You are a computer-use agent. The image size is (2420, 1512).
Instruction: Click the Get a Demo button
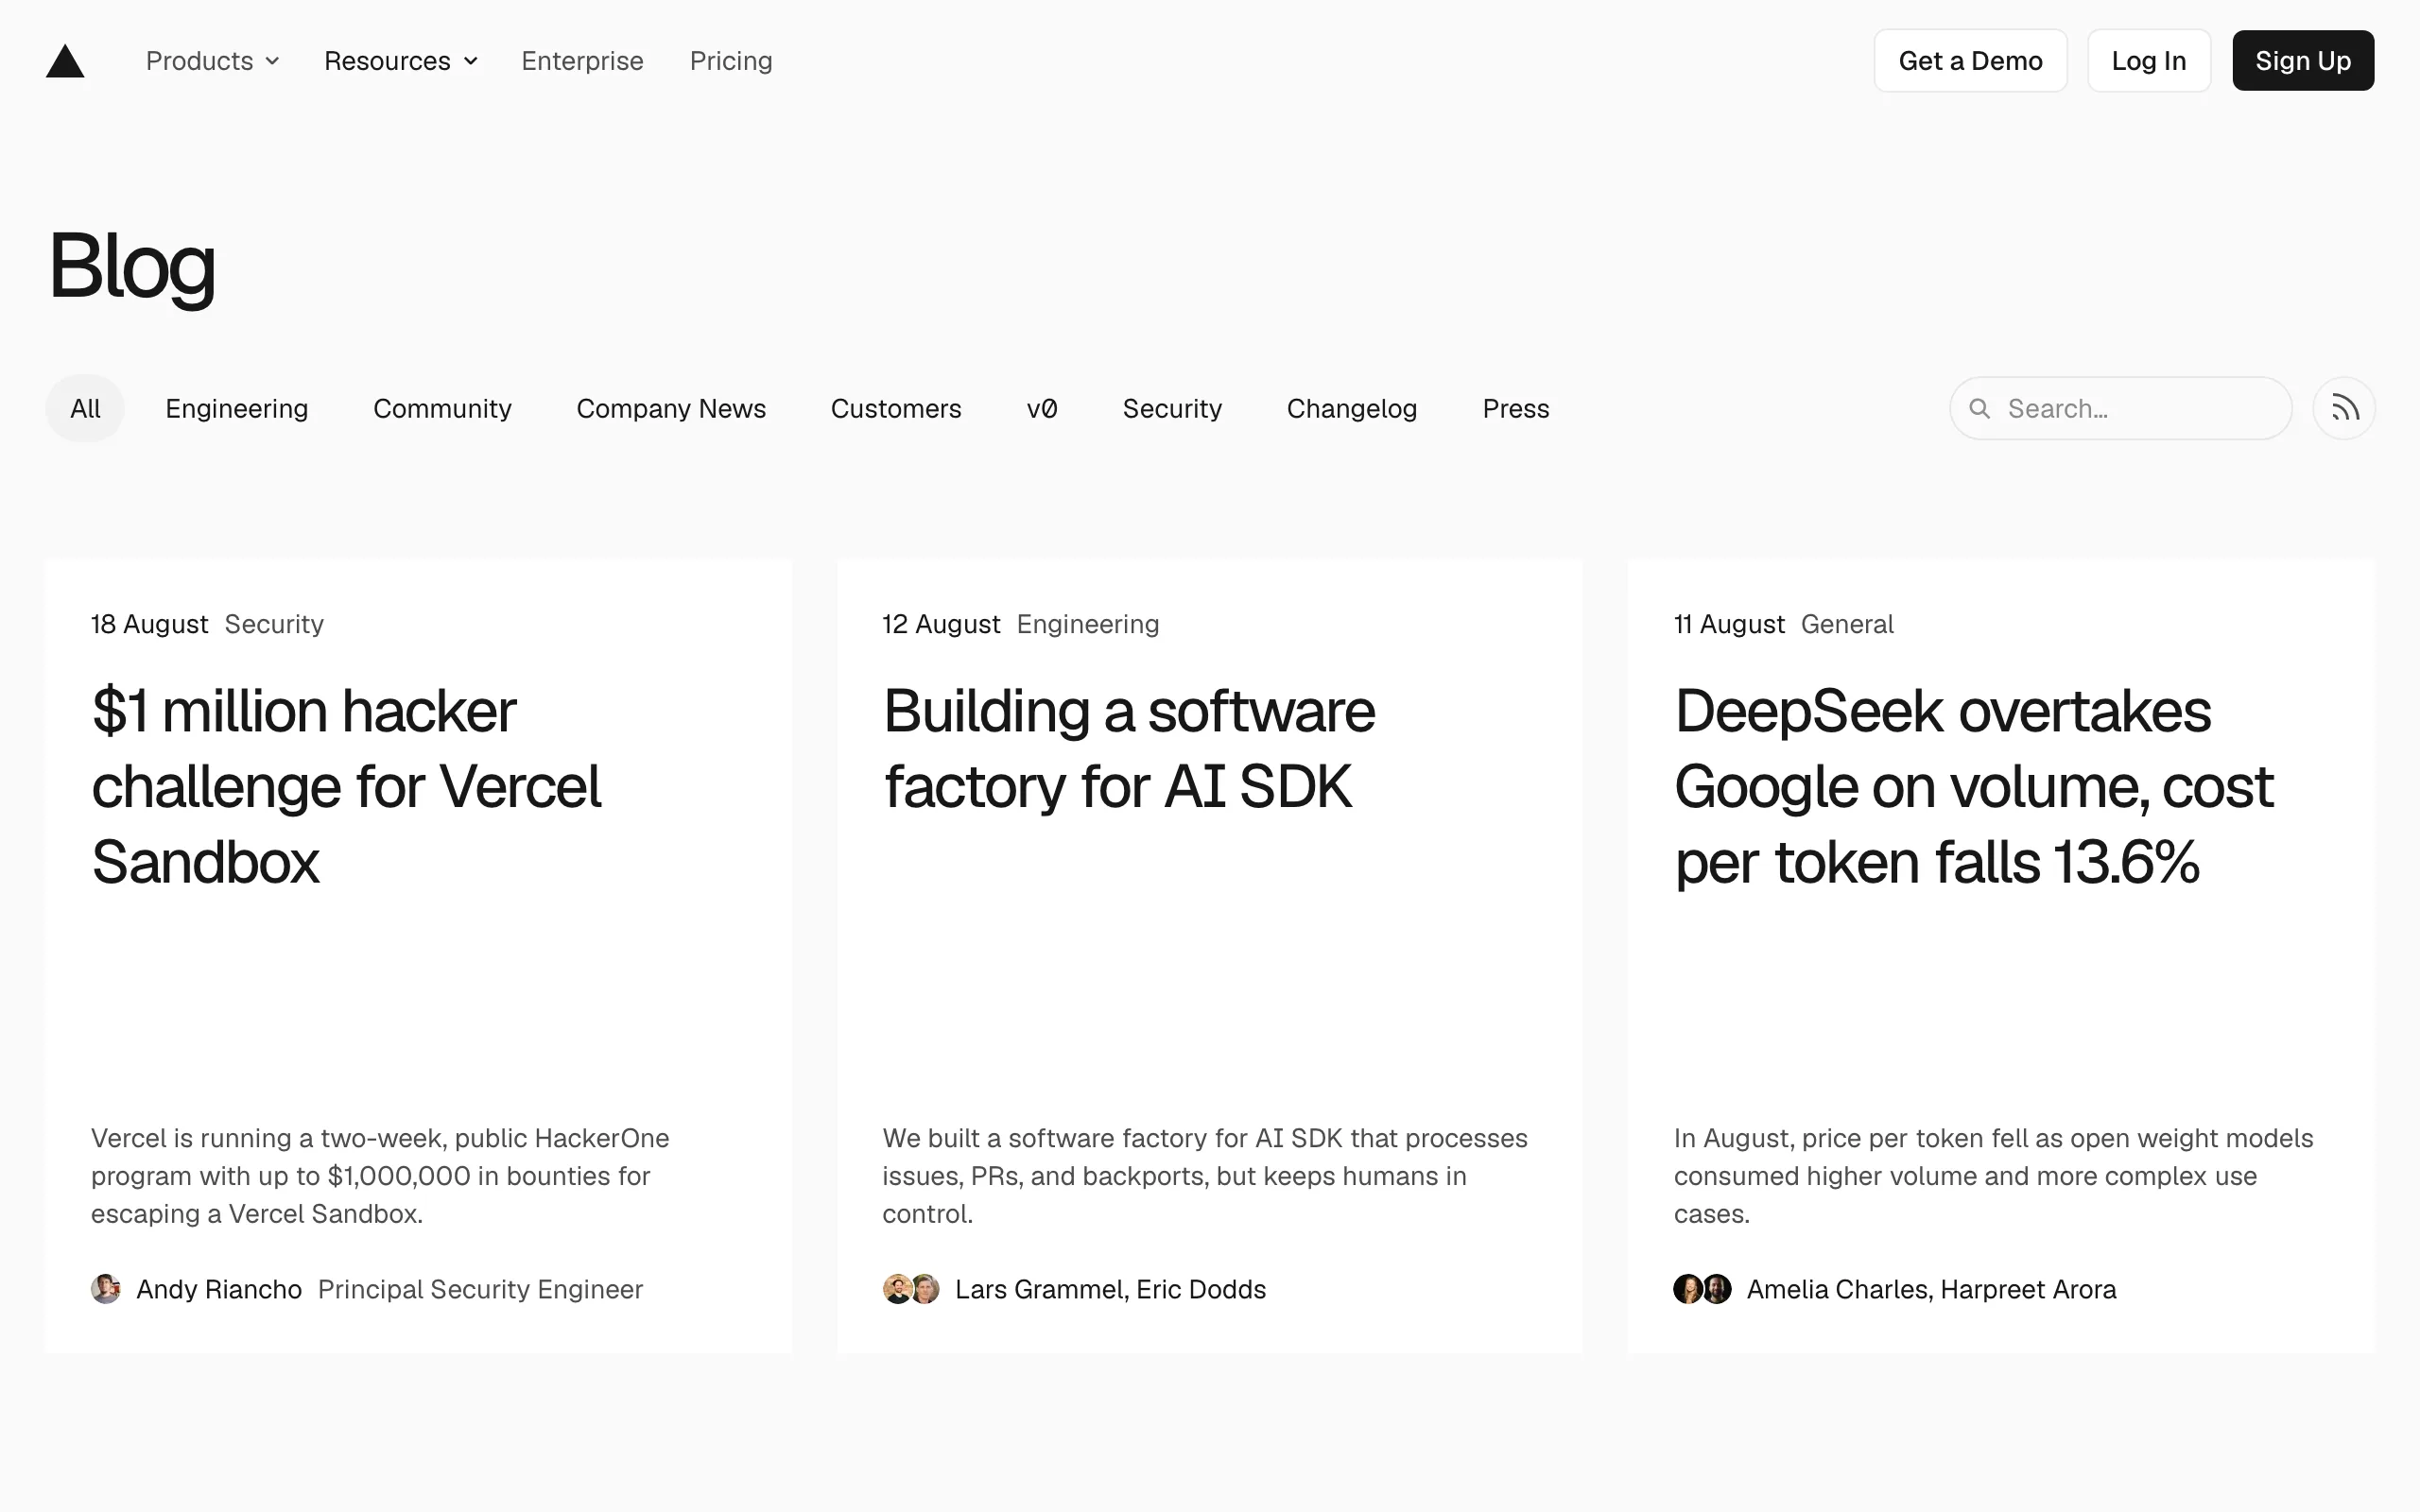[1970, 61]
